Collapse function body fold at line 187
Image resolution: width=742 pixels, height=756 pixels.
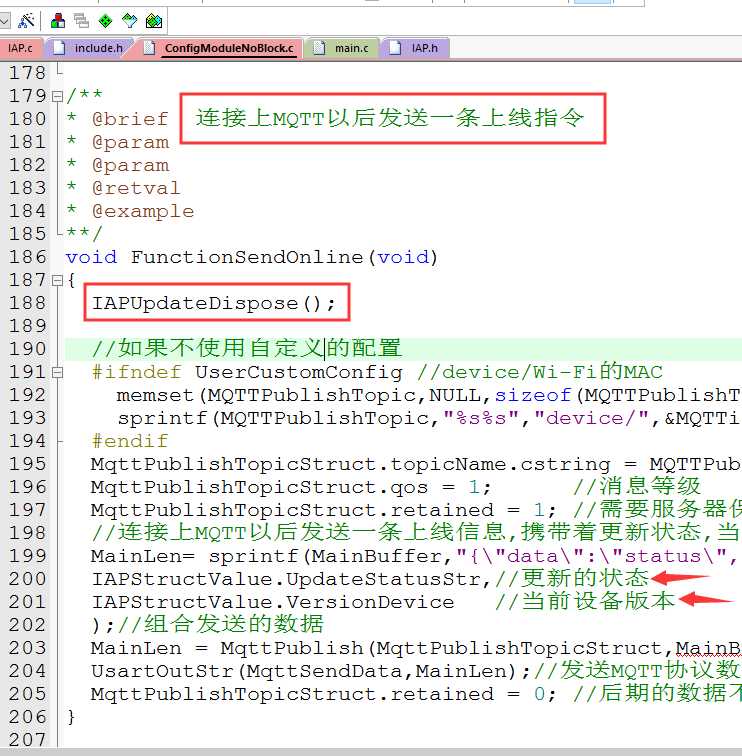coord(57,280)
